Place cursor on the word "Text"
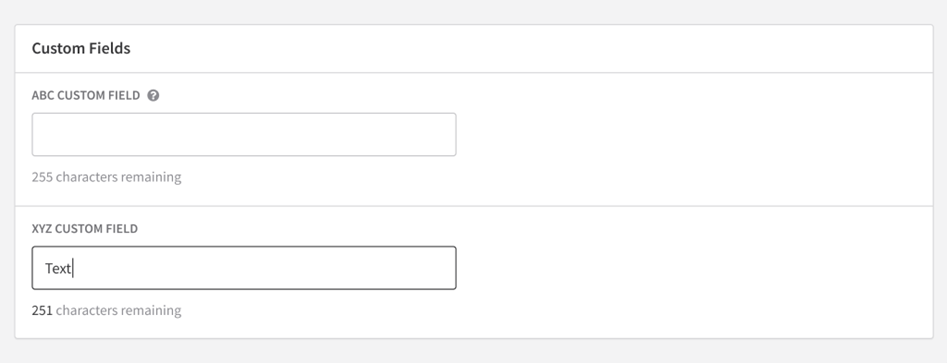The width and height of the screenshot is (947, 363). pyautogui.click(x=58, y=269)
